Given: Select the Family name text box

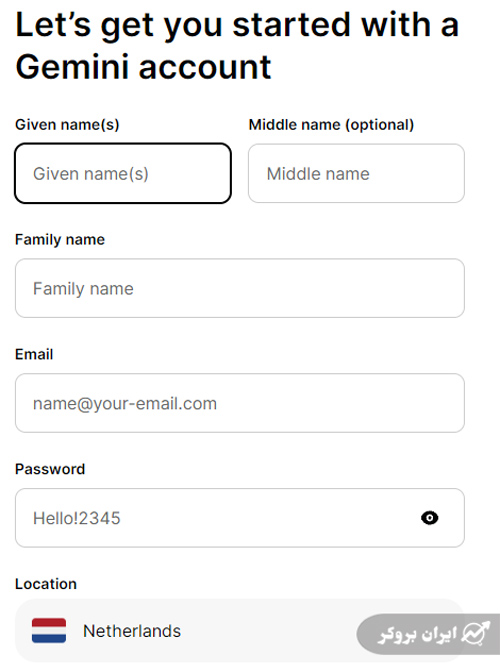Looking at the screenshot, I should [x=240, y=288].
